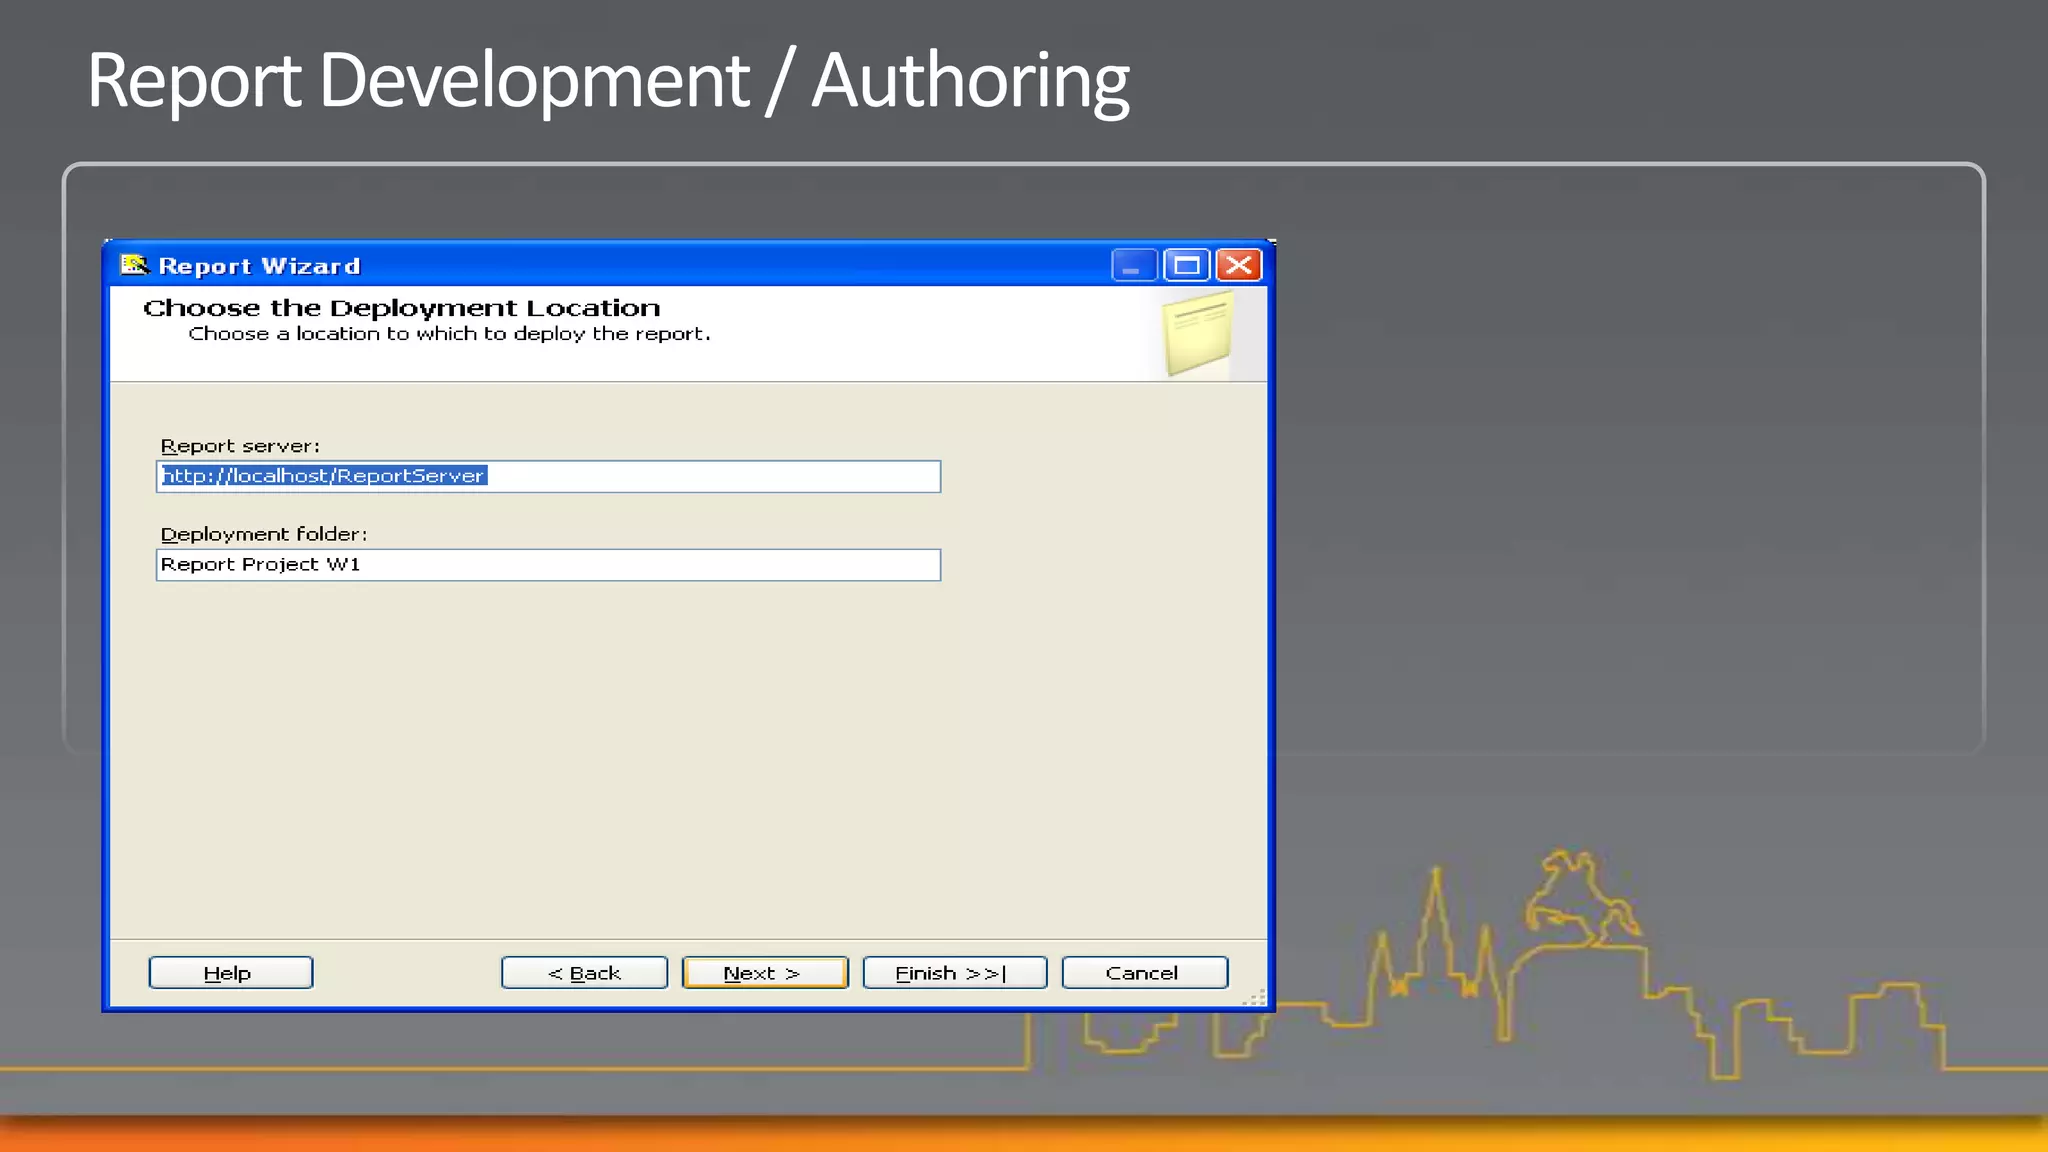Go back with the < Back button
2048x1152 pixels.
tap(584, 973)
